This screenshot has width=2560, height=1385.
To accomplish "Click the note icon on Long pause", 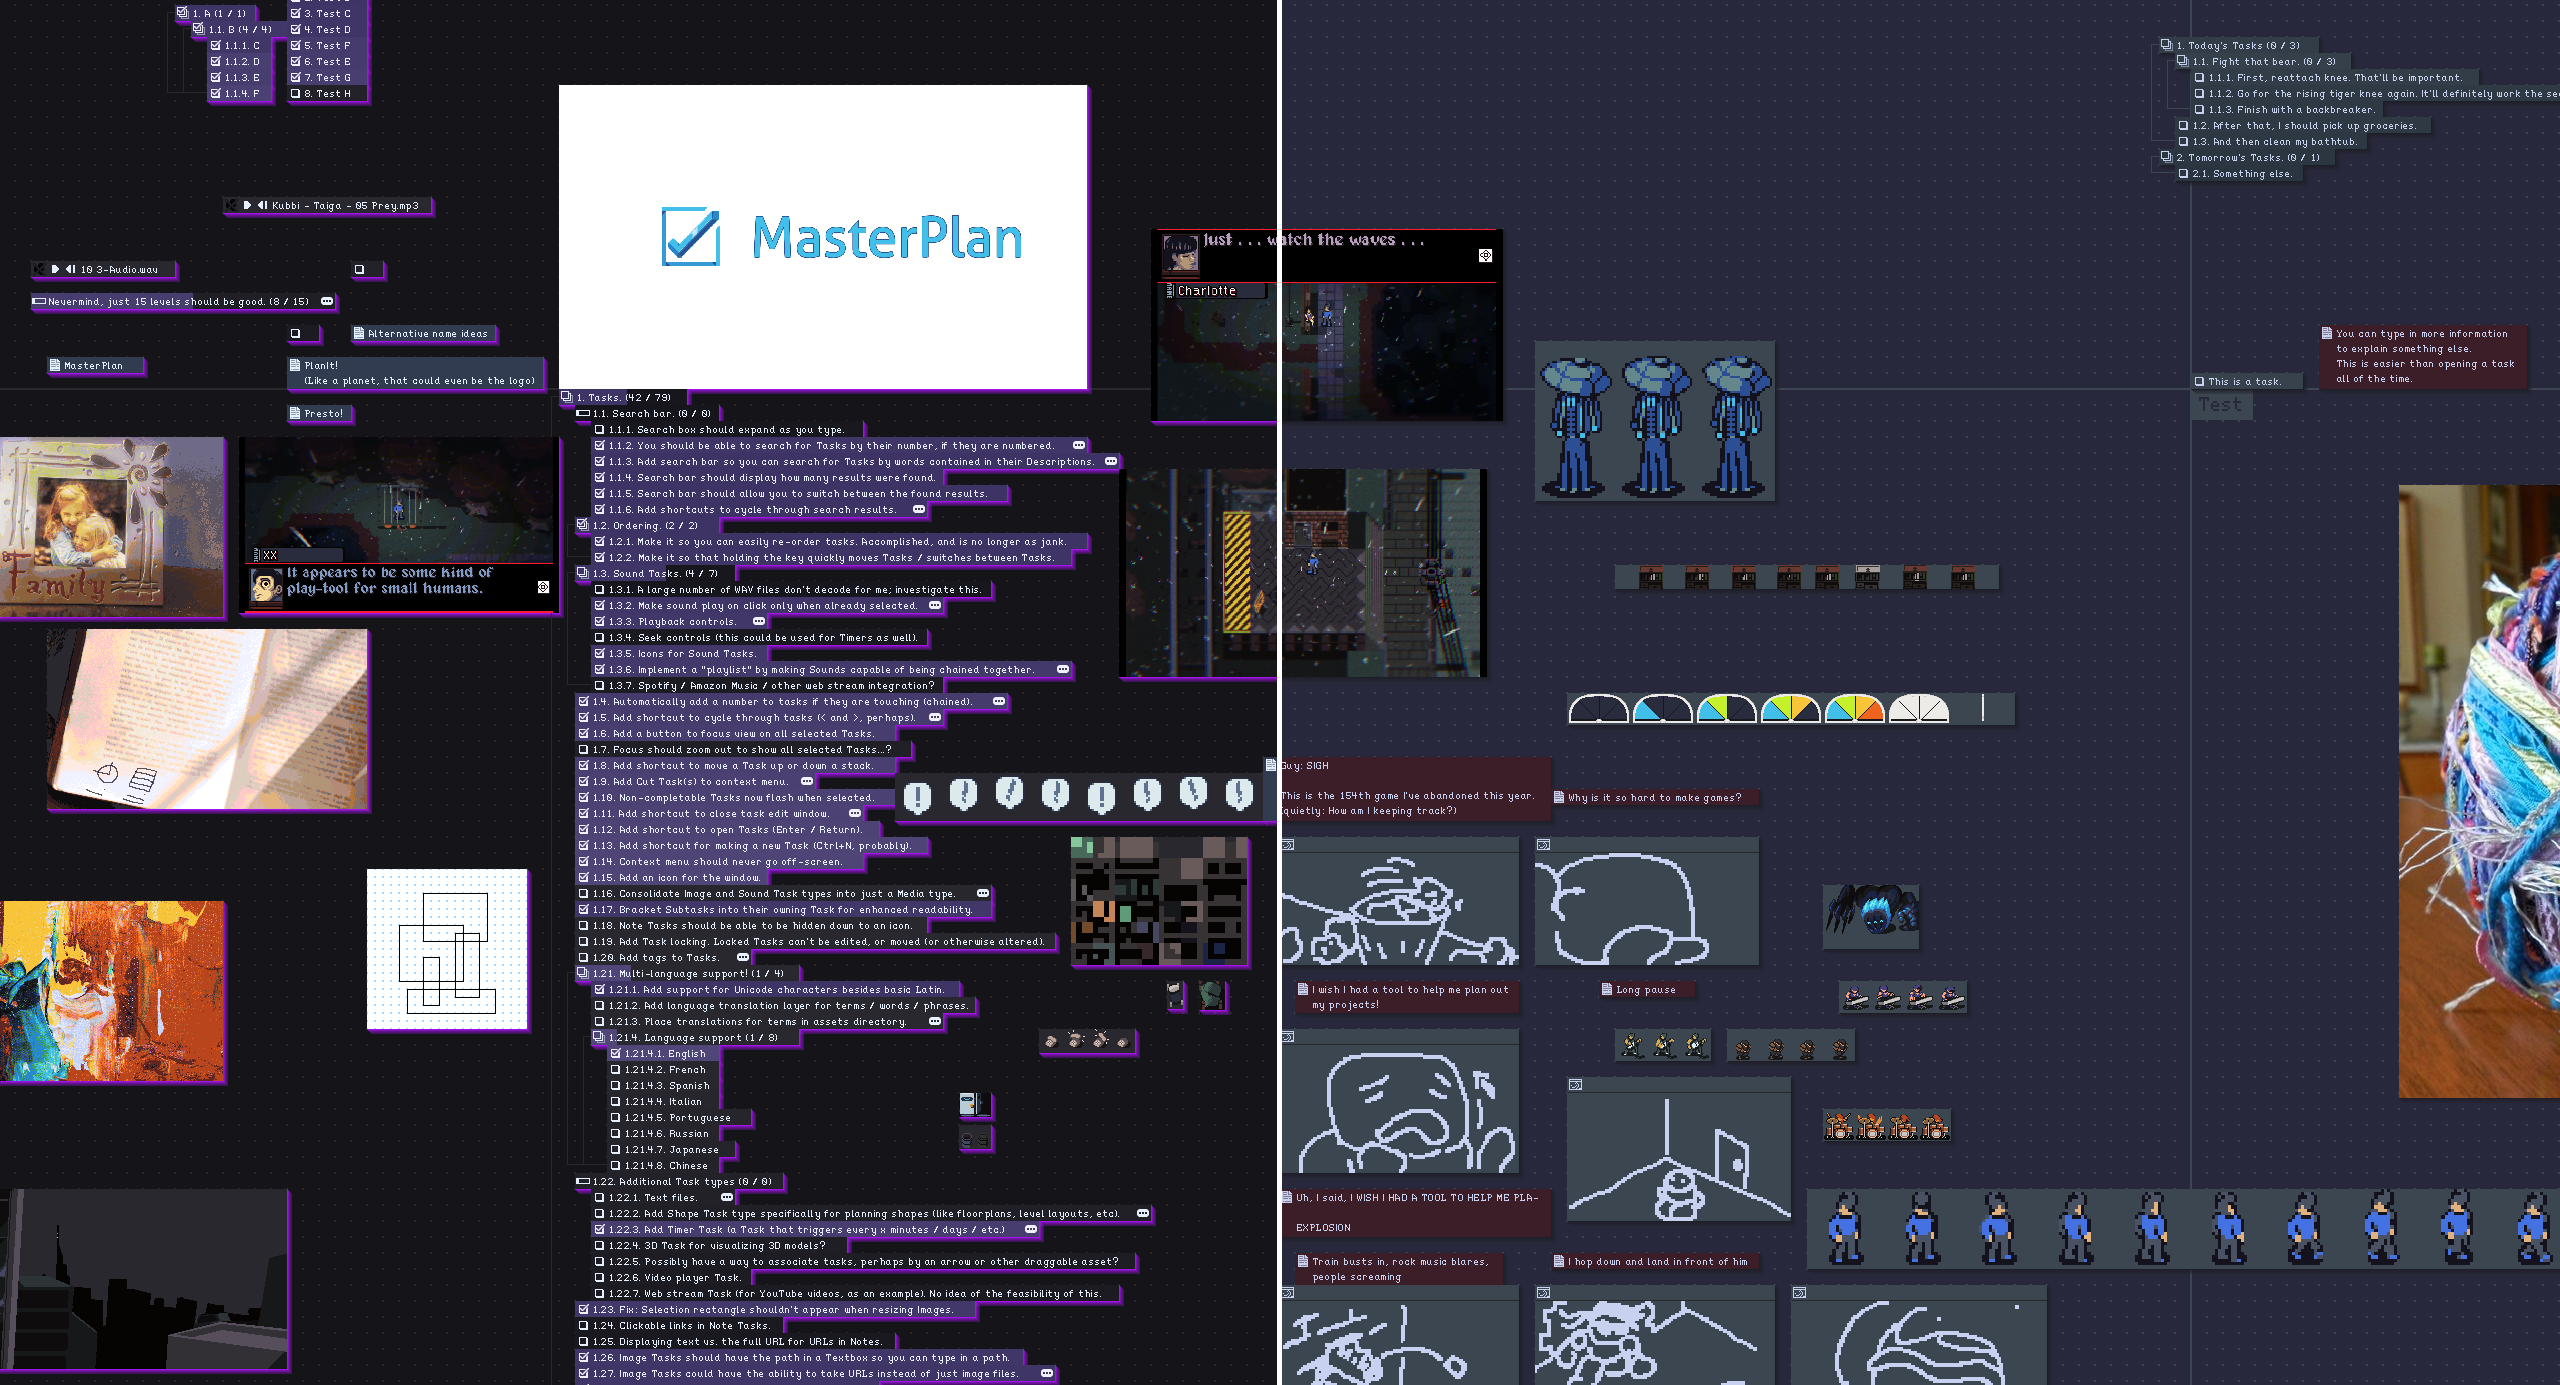I will click(x=1607, y=989).
